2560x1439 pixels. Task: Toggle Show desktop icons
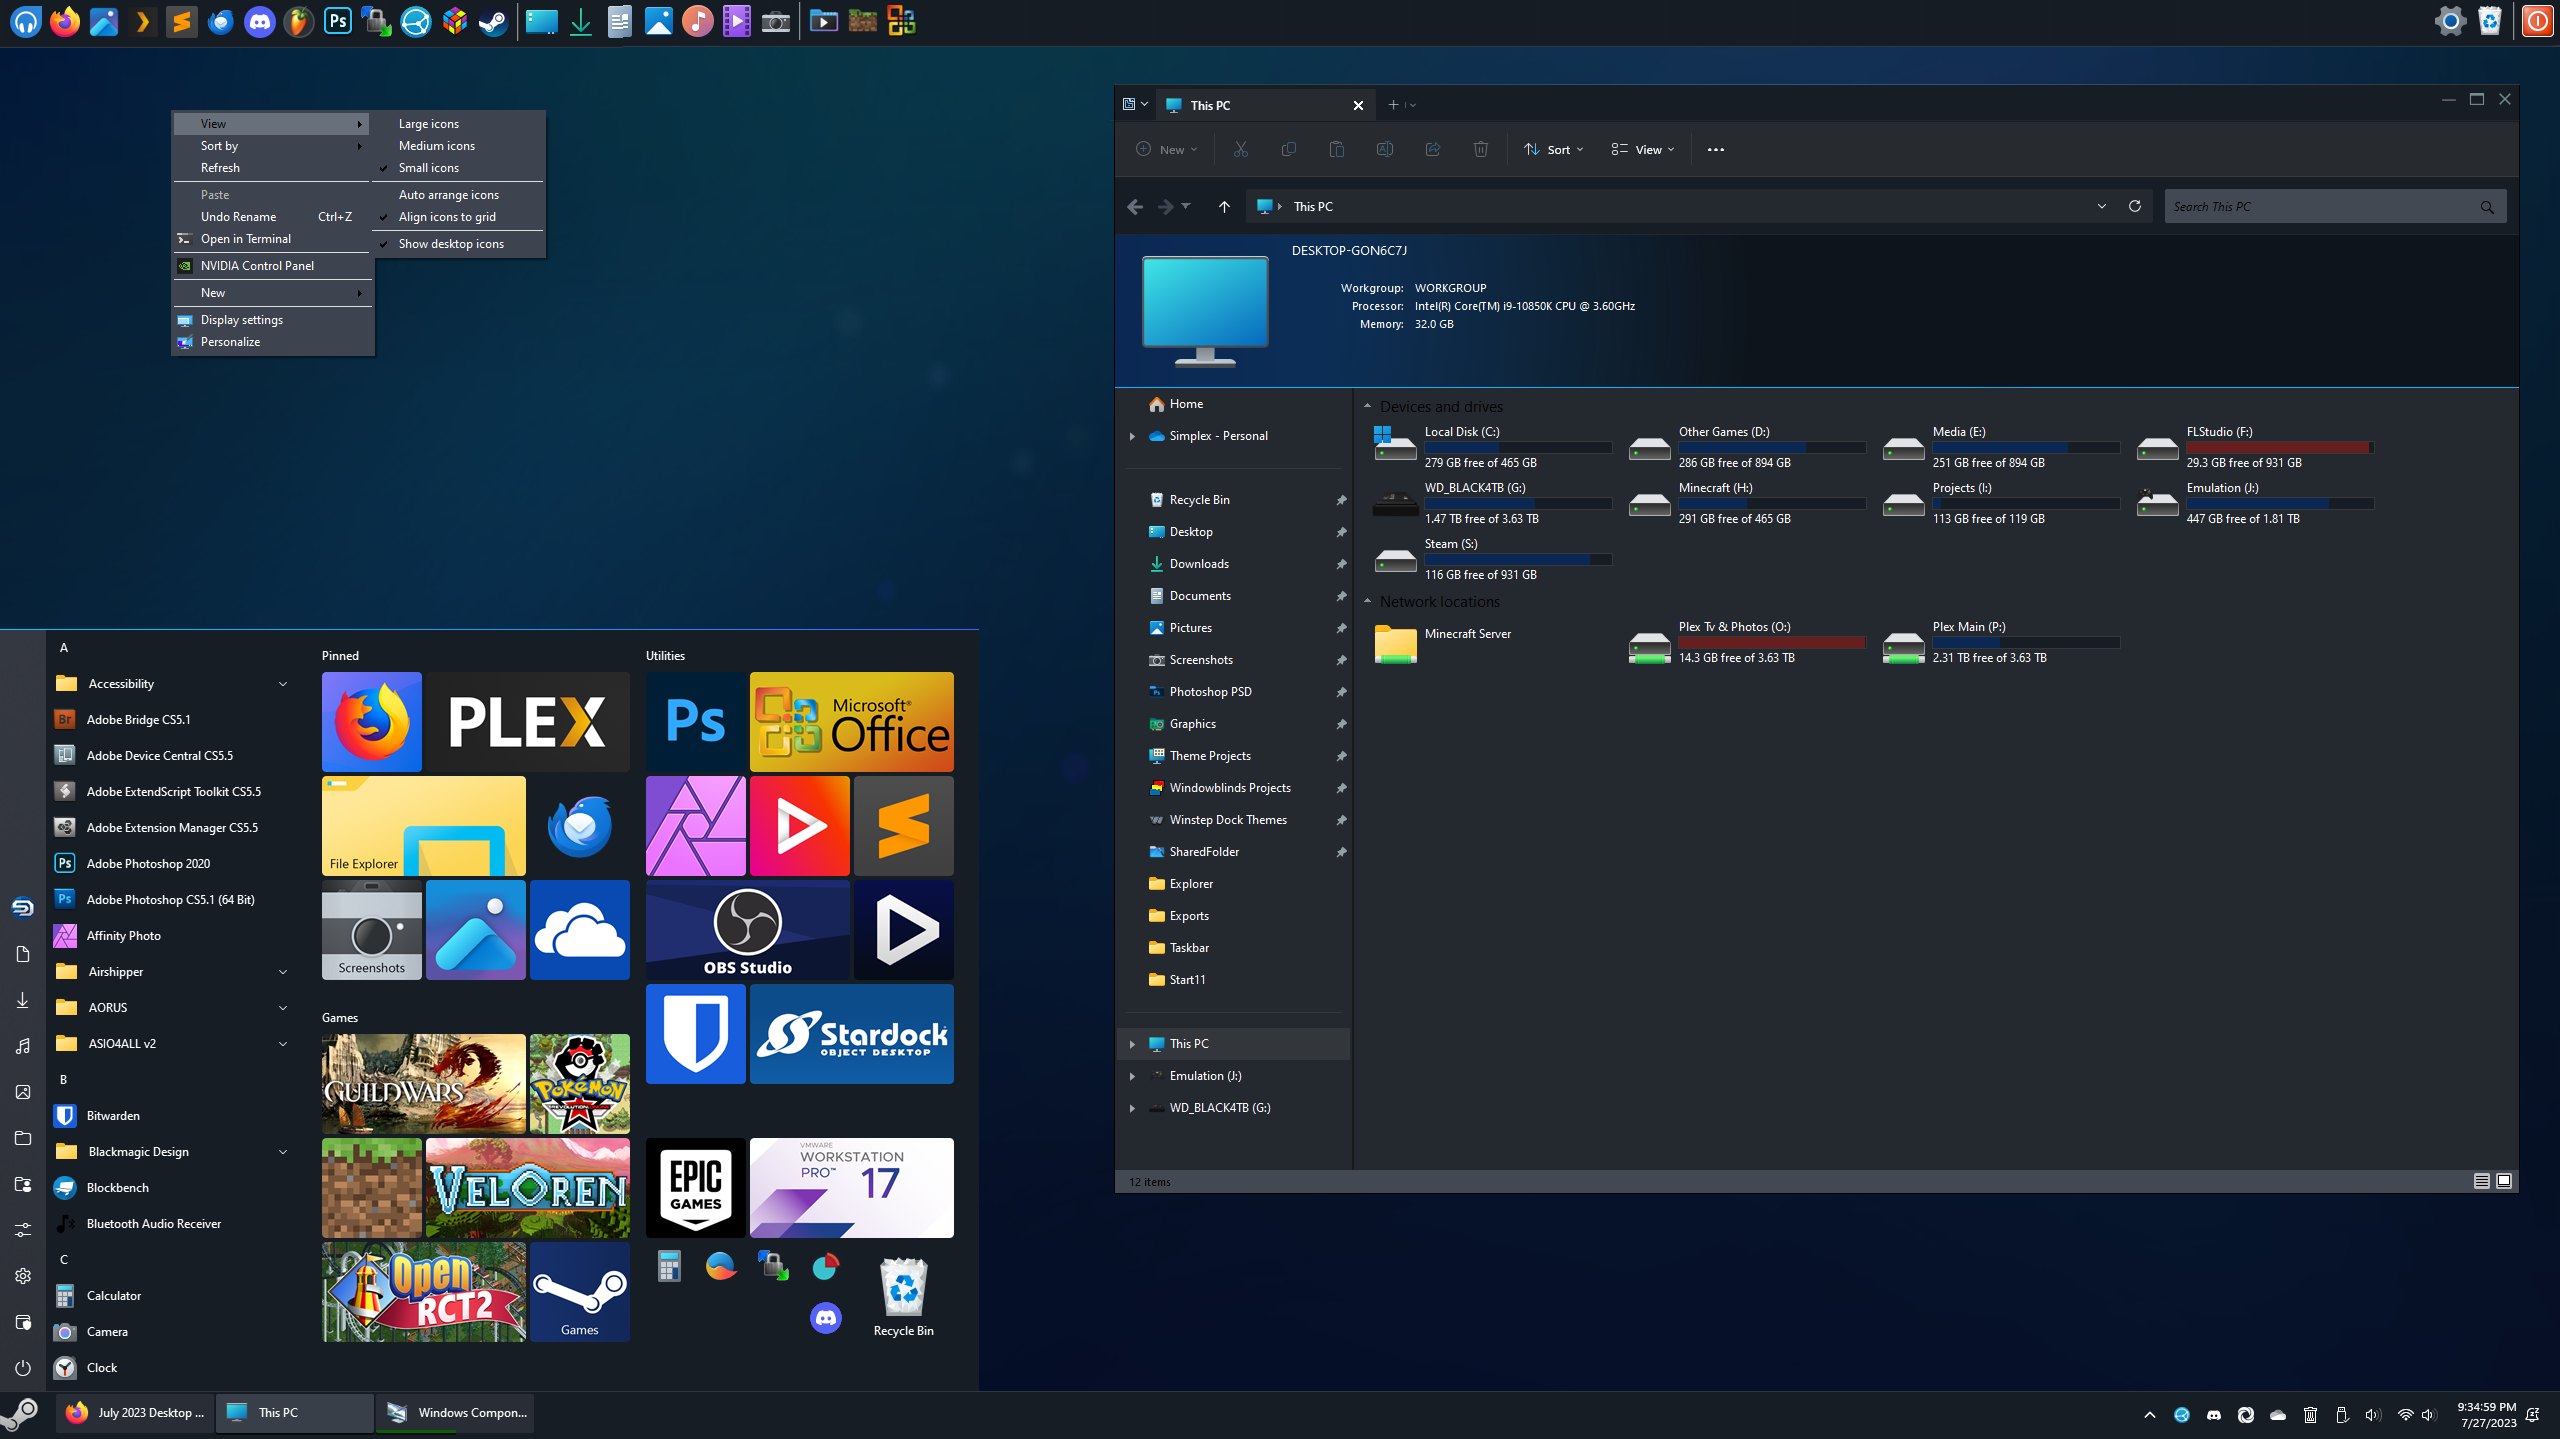(458, 244)
